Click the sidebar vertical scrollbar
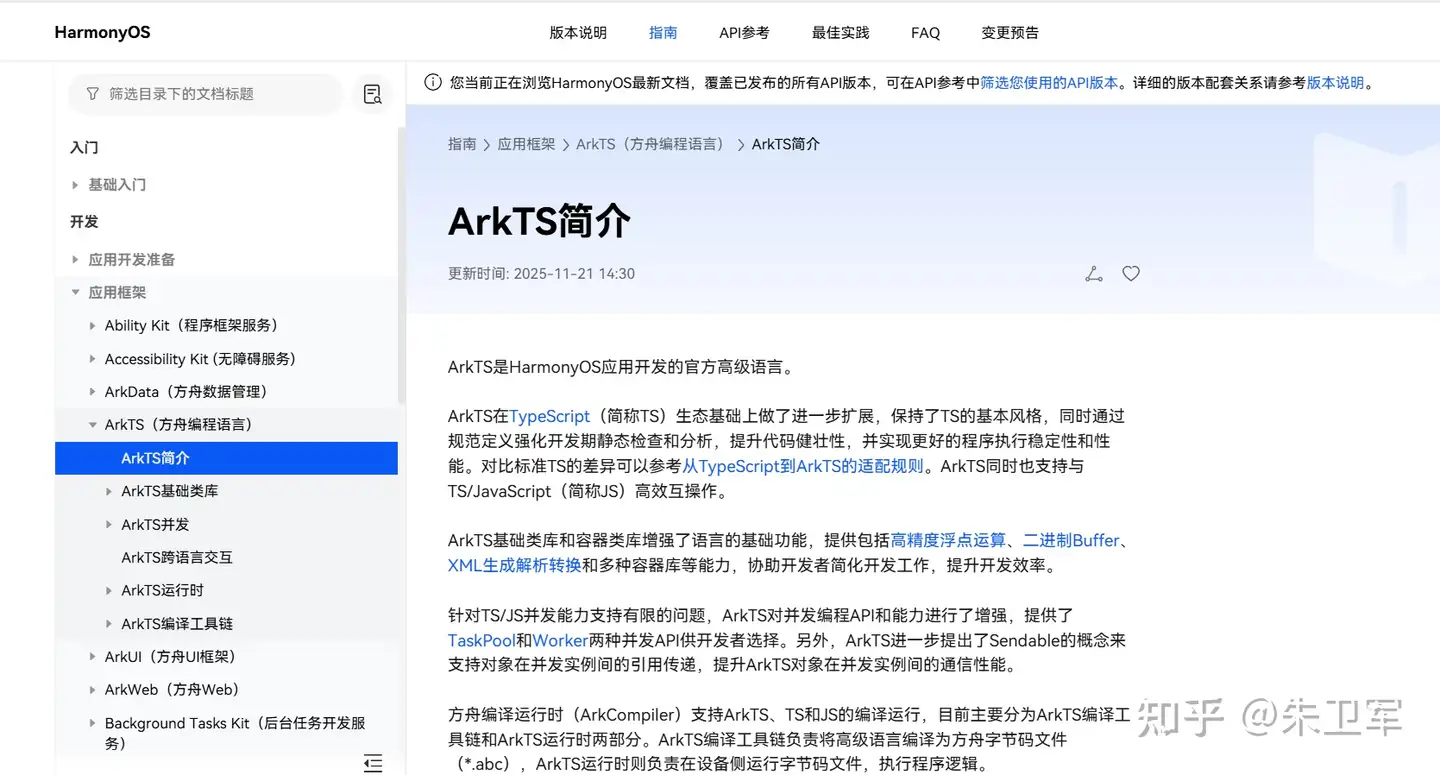 coord(401,265)
